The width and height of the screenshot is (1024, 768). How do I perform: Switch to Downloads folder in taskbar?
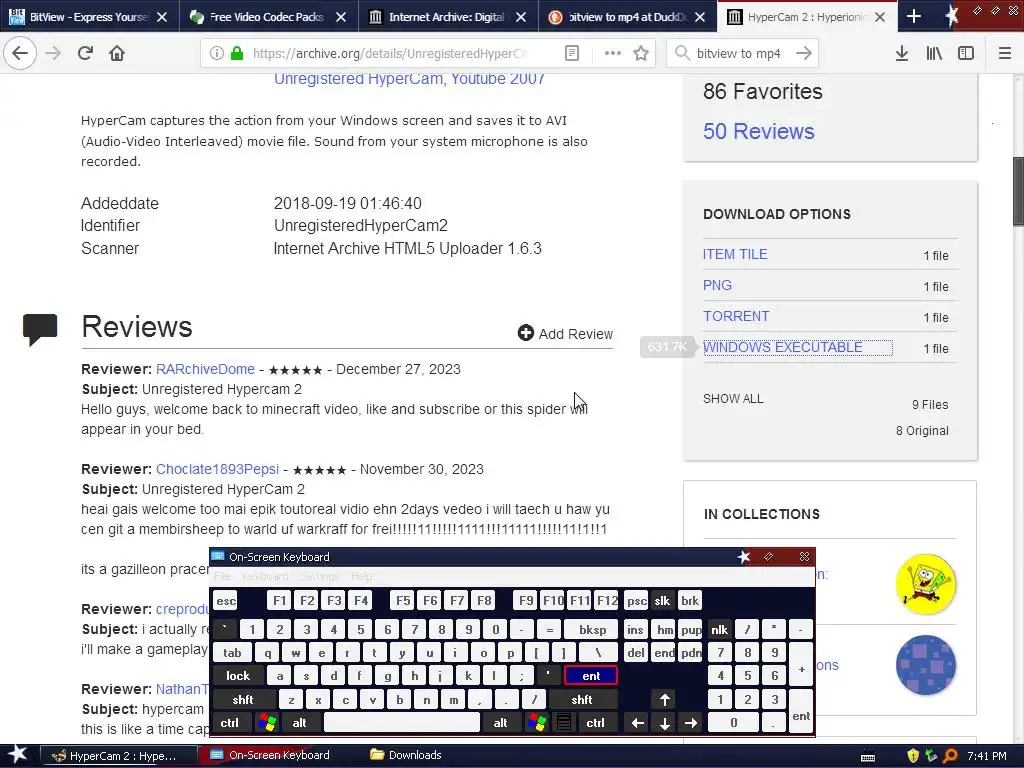[x=406, y=755]
